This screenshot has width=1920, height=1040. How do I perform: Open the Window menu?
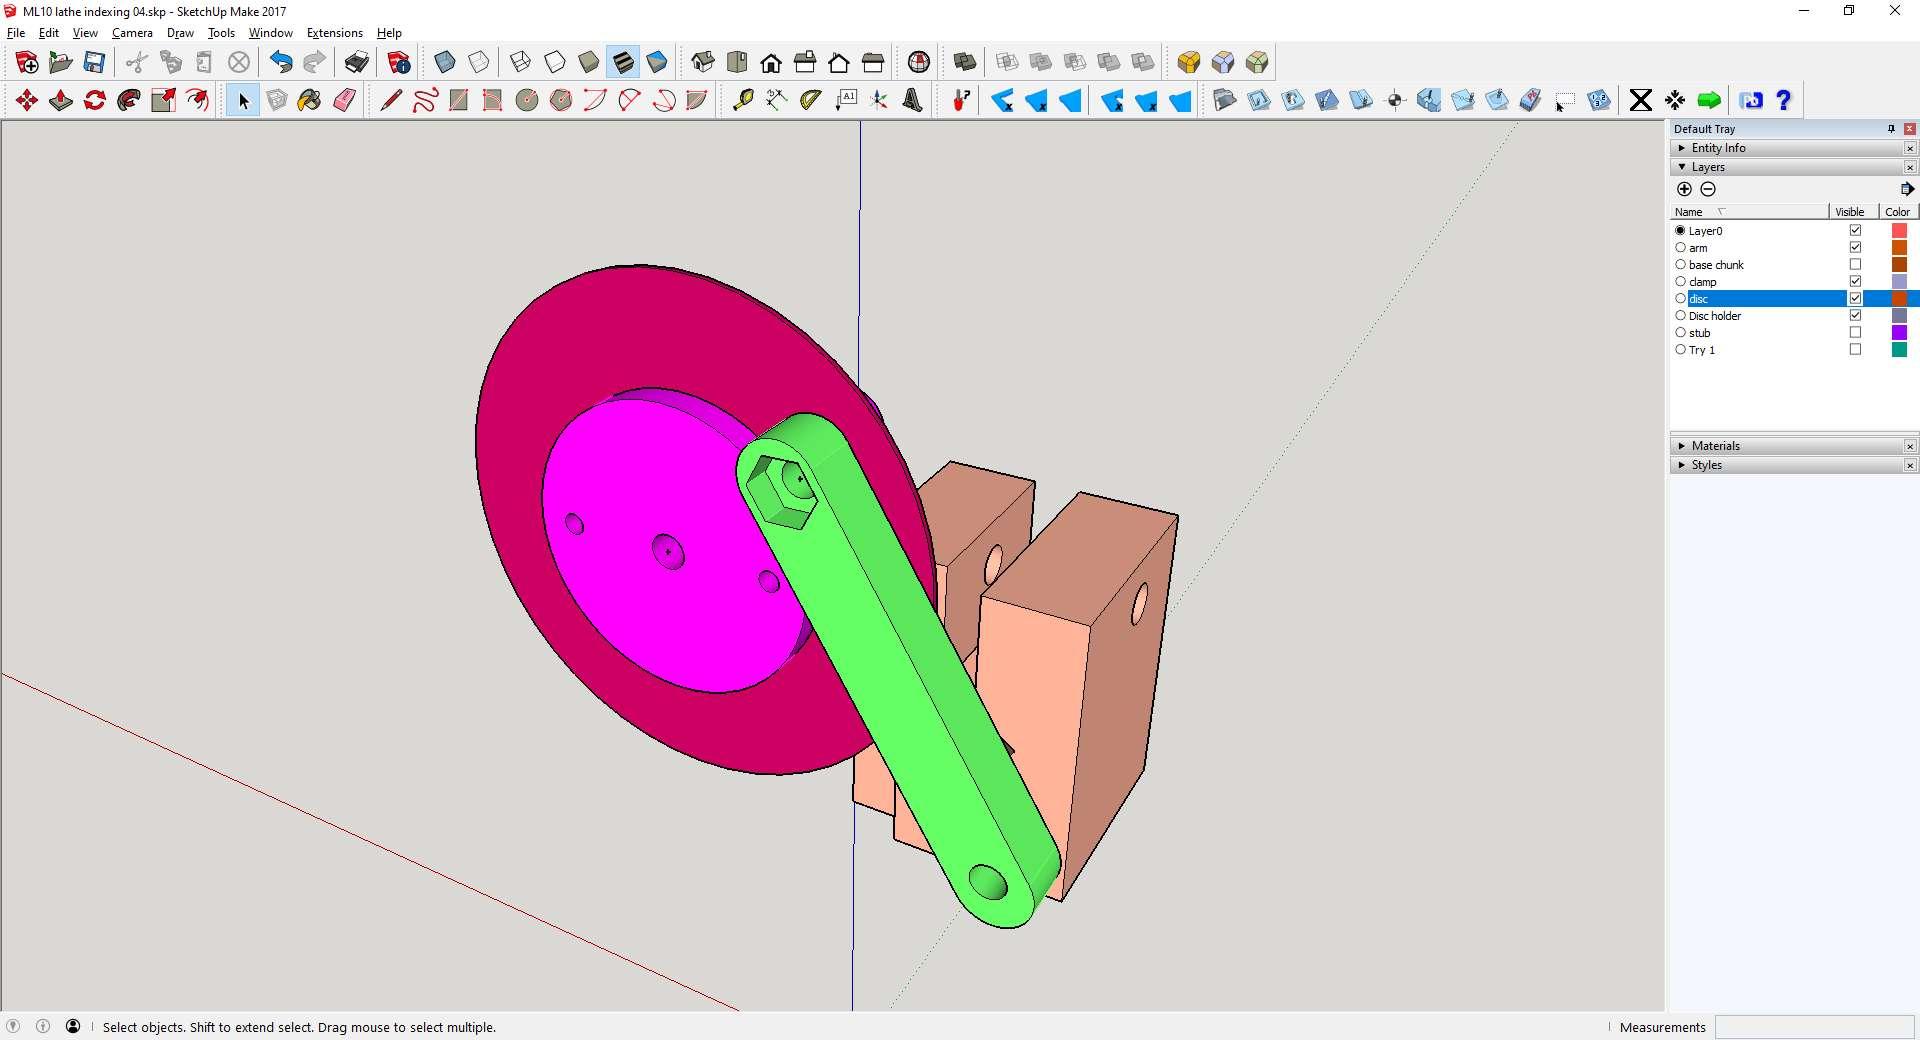click(270, 33)
